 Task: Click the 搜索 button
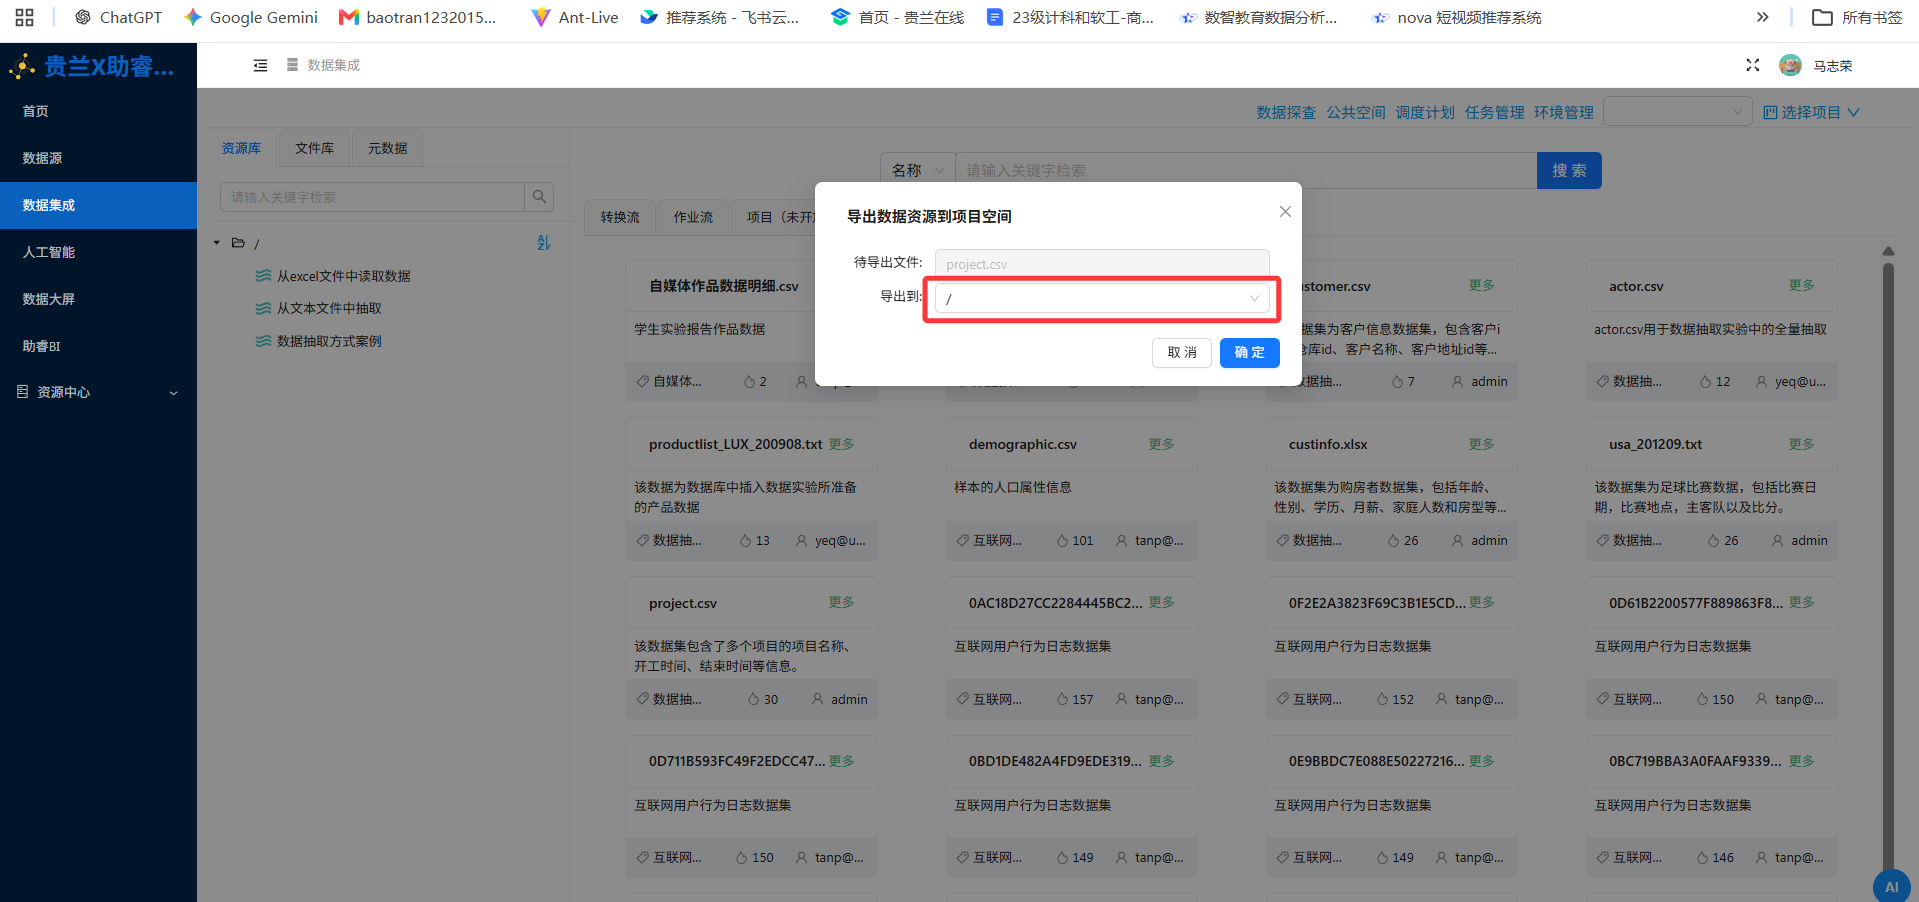(1569, 170)
